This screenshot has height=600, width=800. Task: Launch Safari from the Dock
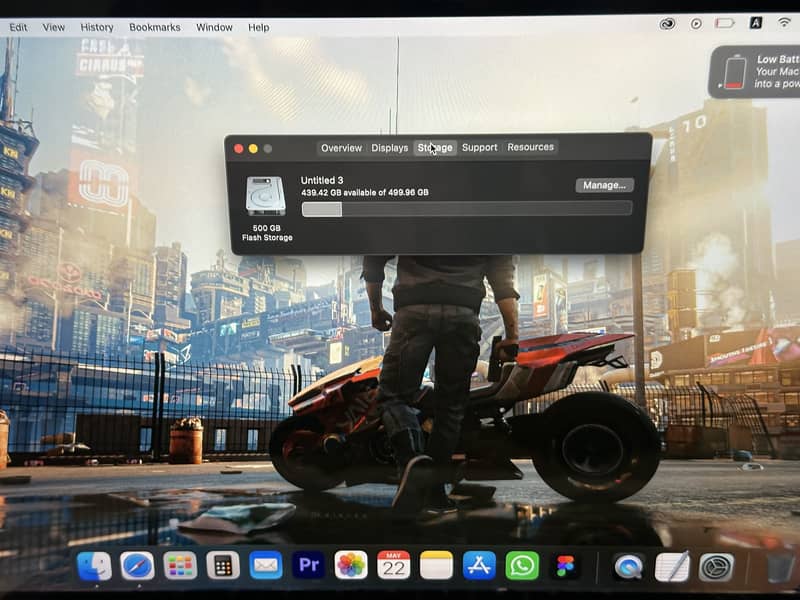(137, 566)
